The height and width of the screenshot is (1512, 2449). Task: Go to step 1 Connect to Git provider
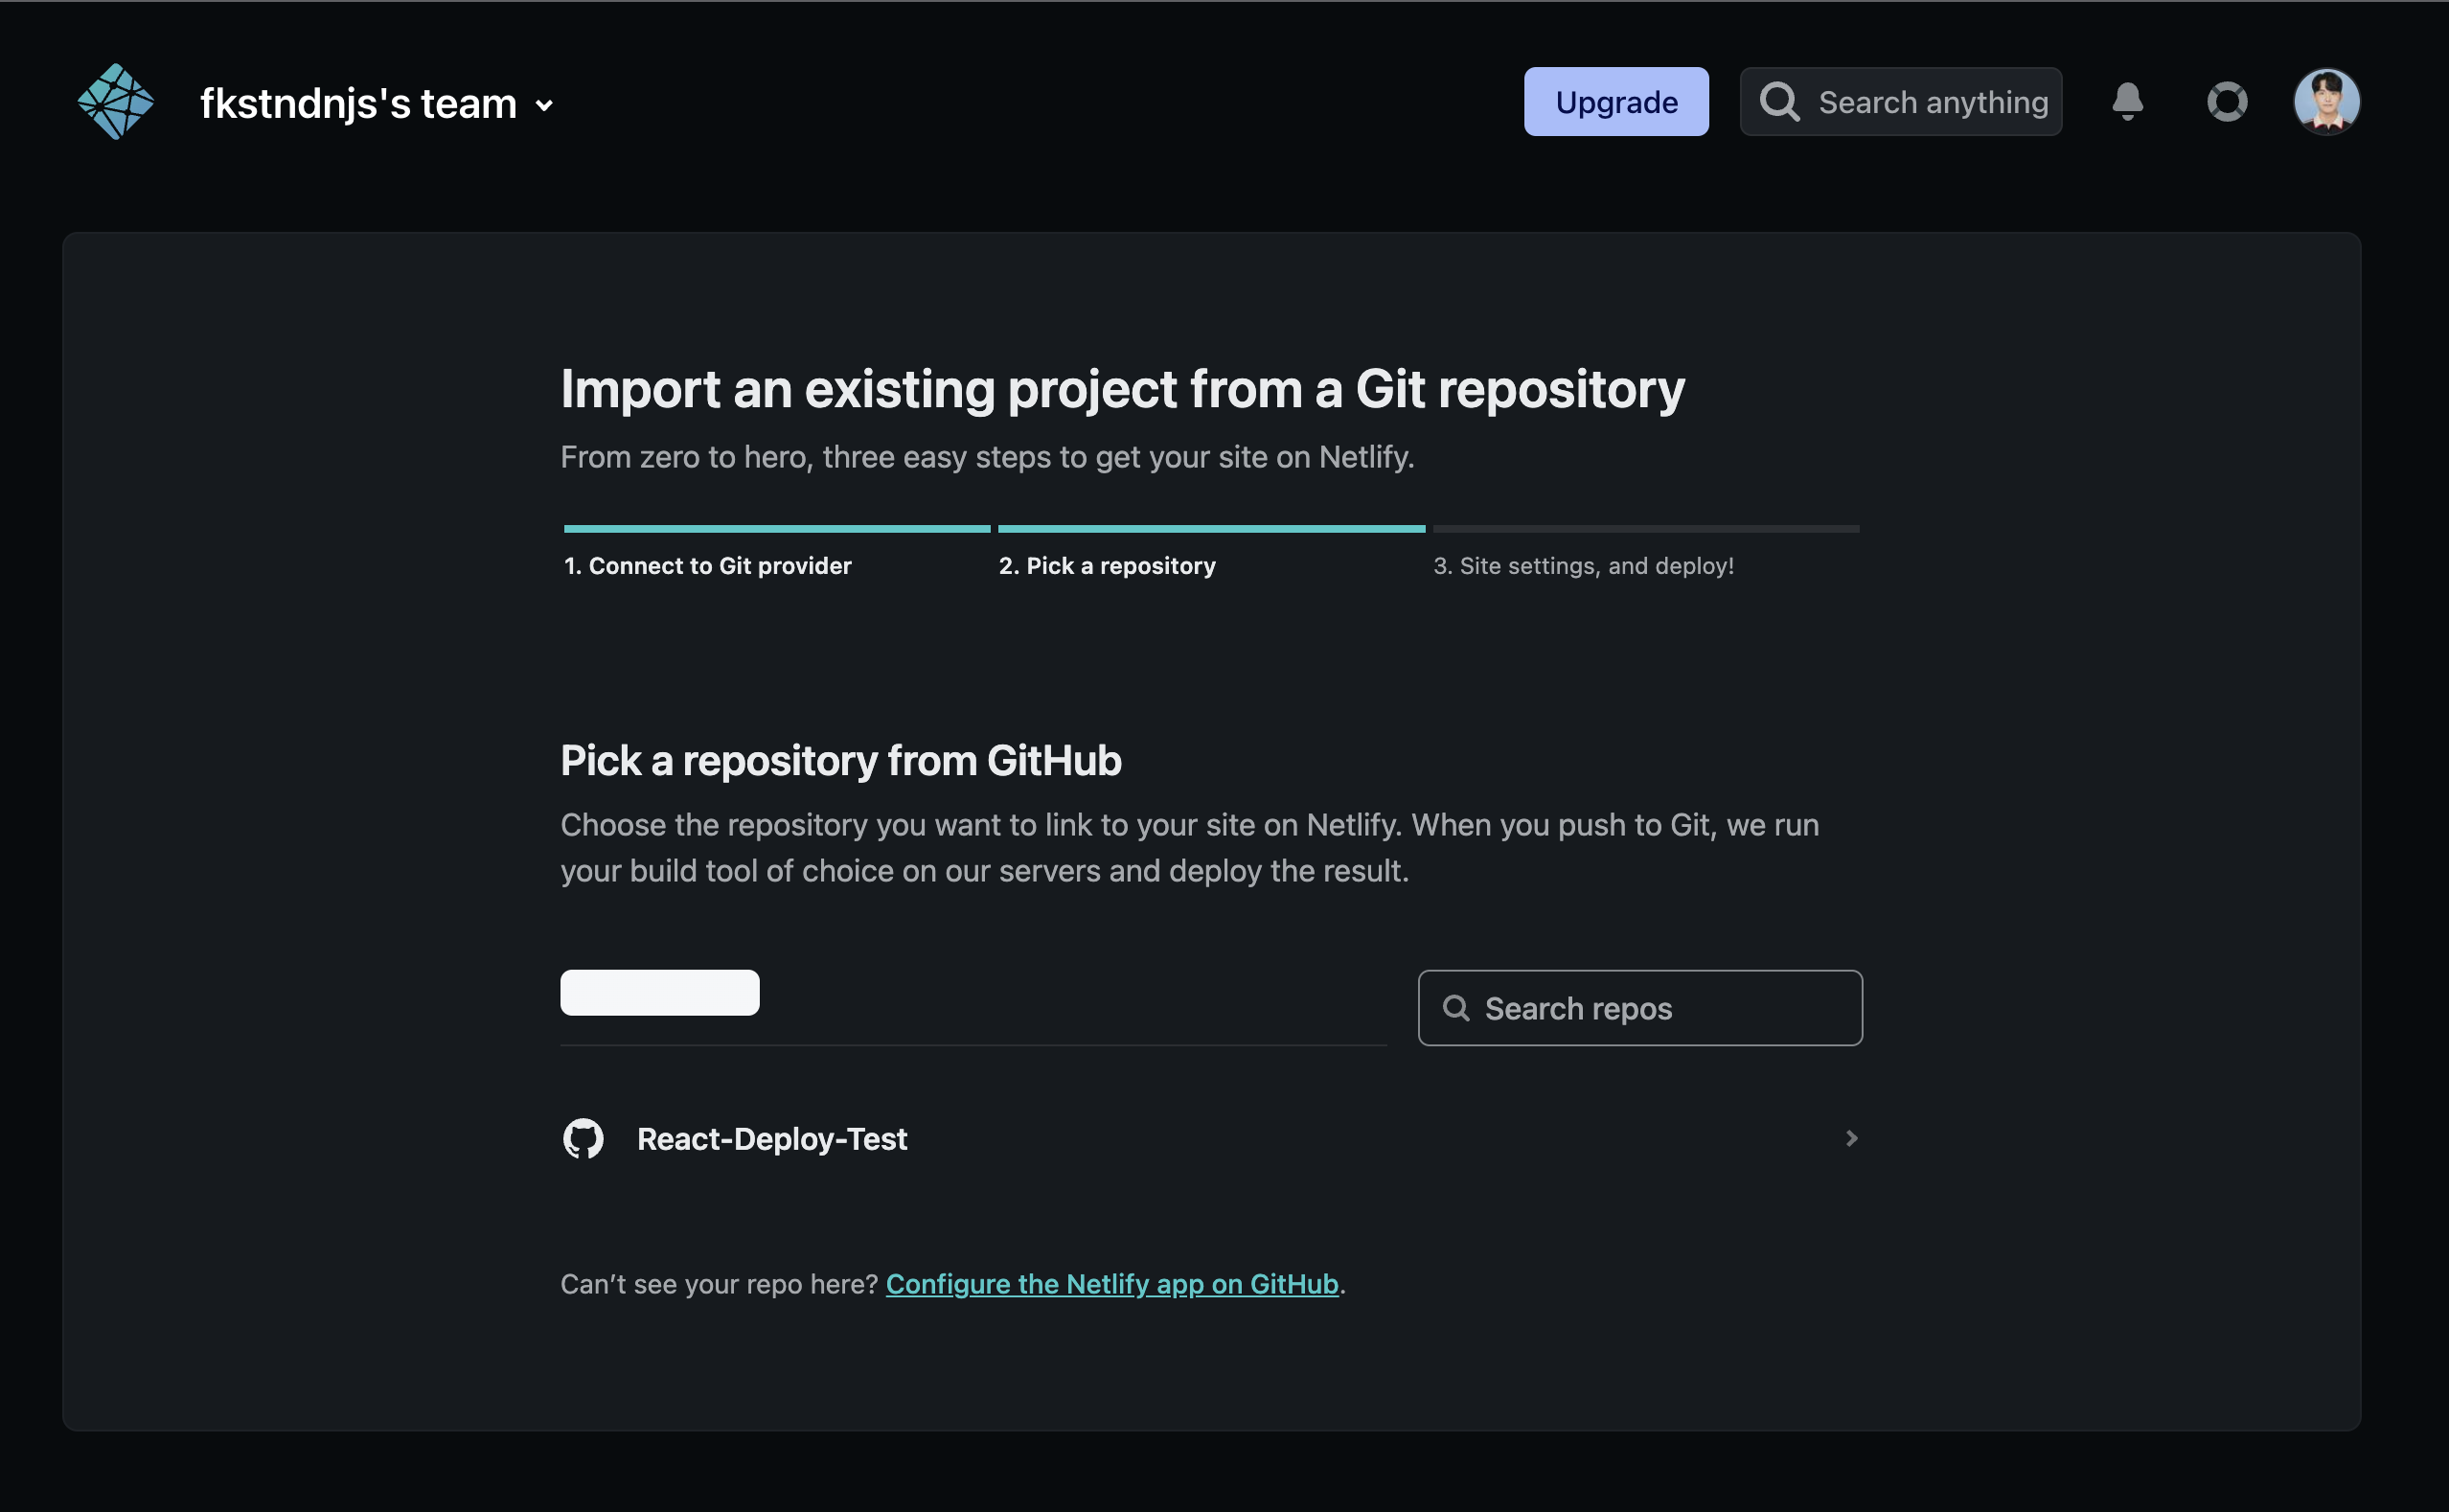(707, 566)
